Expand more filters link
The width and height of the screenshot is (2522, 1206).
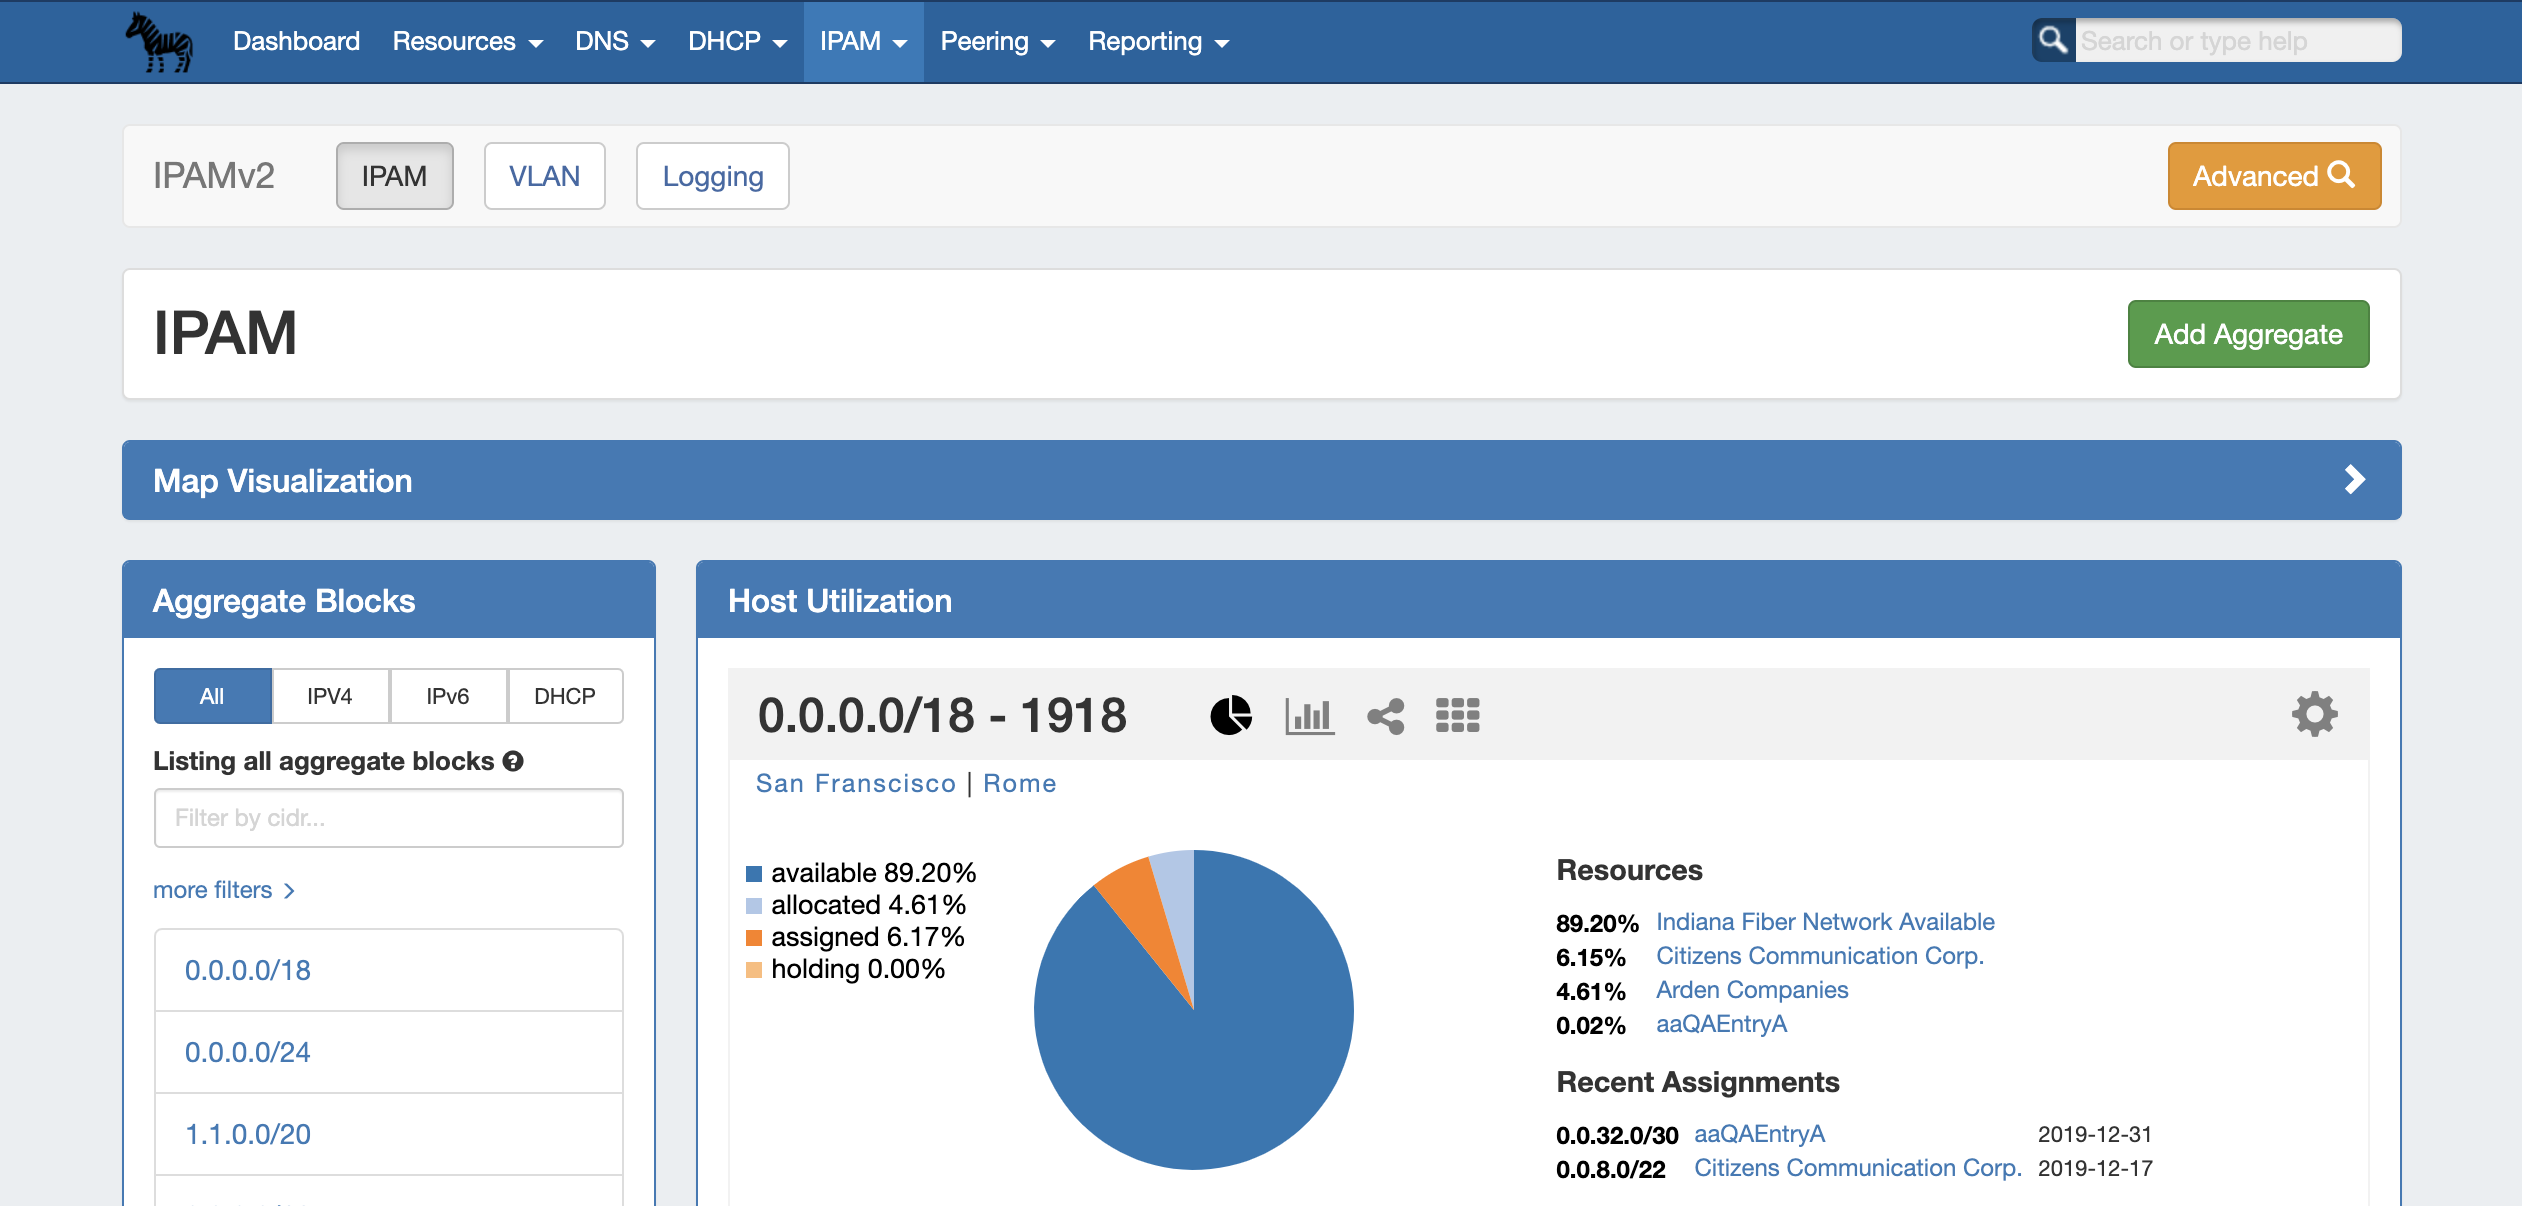point(224,890)
